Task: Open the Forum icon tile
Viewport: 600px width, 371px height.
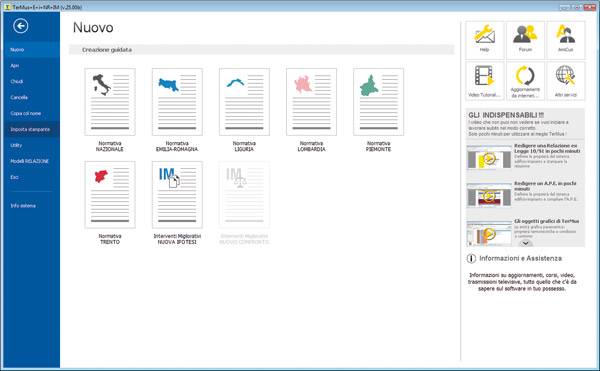Action: click(525, 40)
